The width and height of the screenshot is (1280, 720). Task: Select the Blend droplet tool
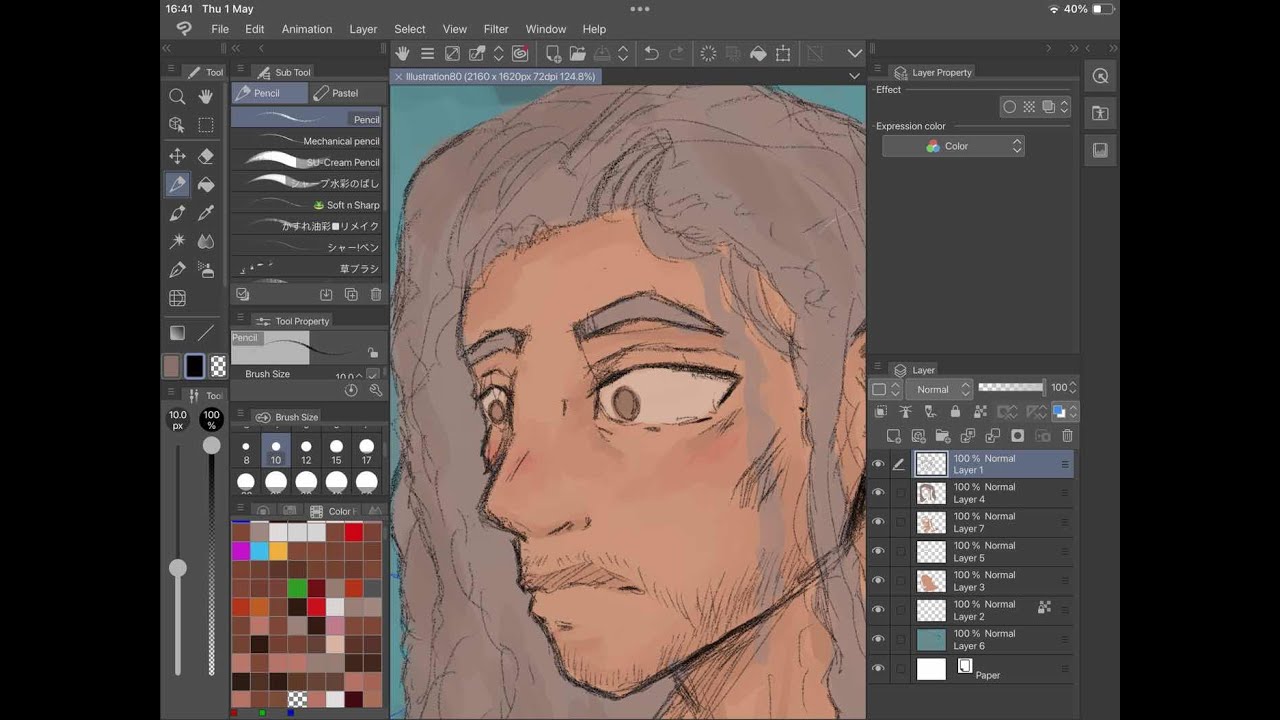(x=206, y=241)
